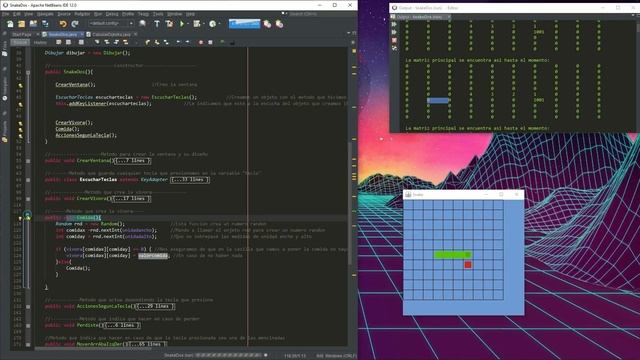The height and width of the screenshot is (360, 640).
Task: Undo the last edit with the orange arrow
Action: pyautogui.click(x=63, y=24)
